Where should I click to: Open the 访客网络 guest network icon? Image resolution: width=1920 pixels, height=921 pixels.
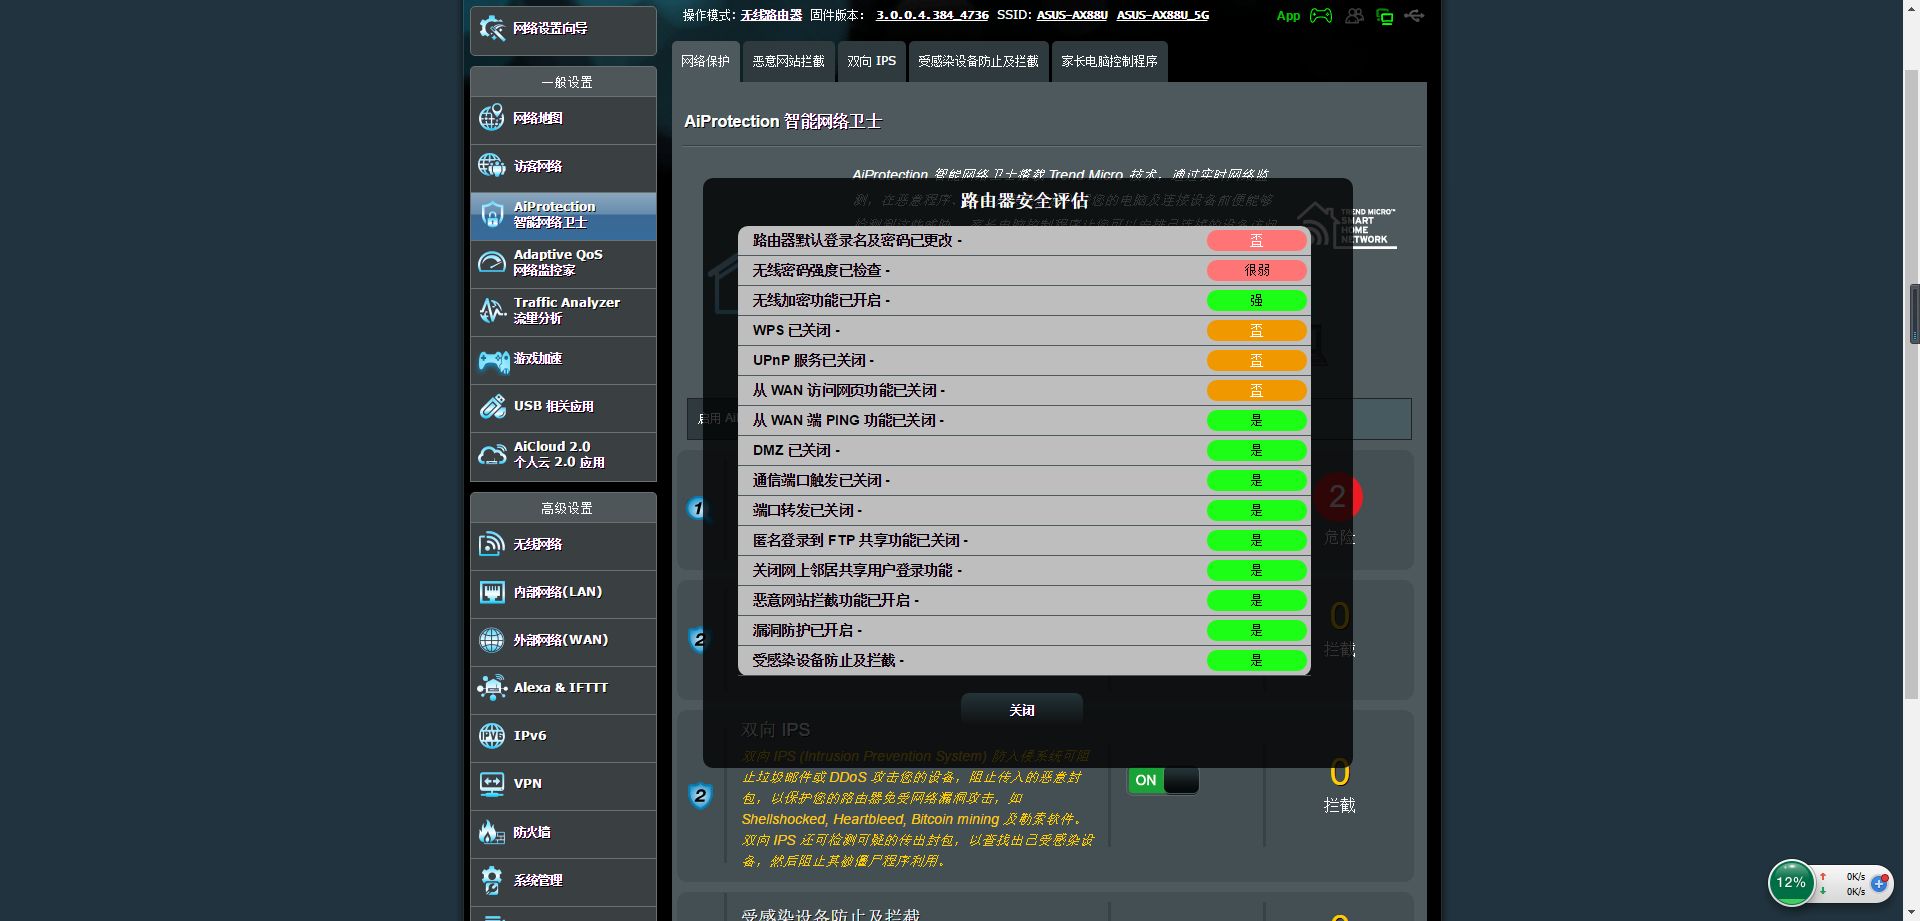point(491,166)
